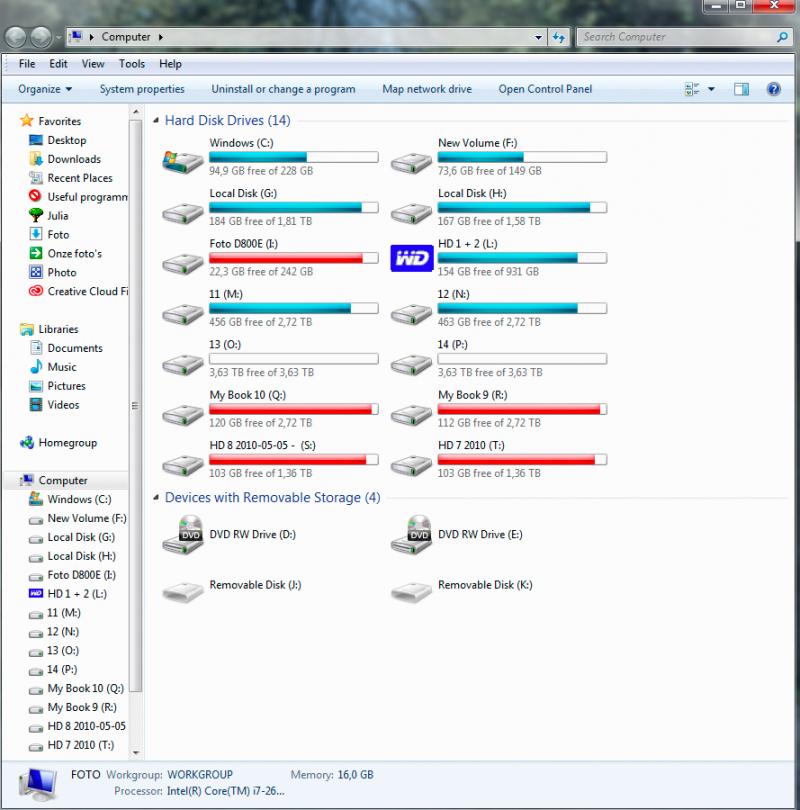Image resolution: width=800 pixels, height=810 pixels.
Task: Open the address bar history dropdown
Action: click(538, 37)
